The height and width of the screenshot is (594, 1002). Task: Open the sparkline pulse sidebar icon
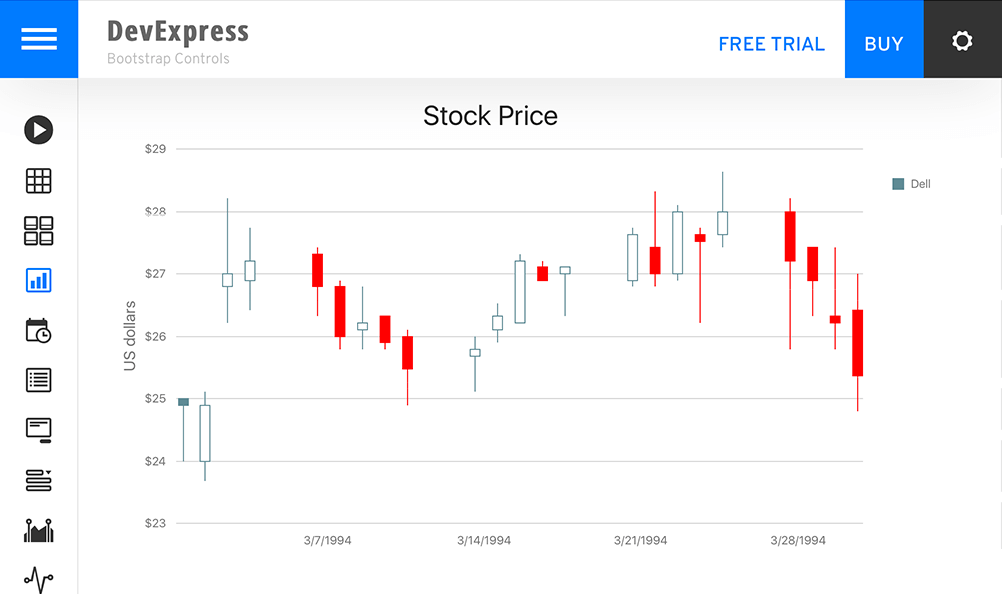pos(39,579)
